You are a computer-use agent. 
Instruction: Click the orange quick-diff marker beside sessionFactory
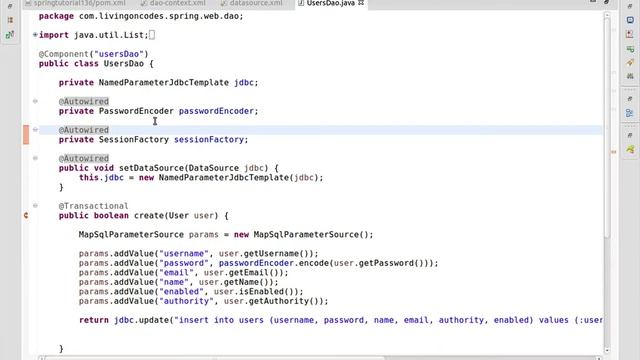(26, 135)
